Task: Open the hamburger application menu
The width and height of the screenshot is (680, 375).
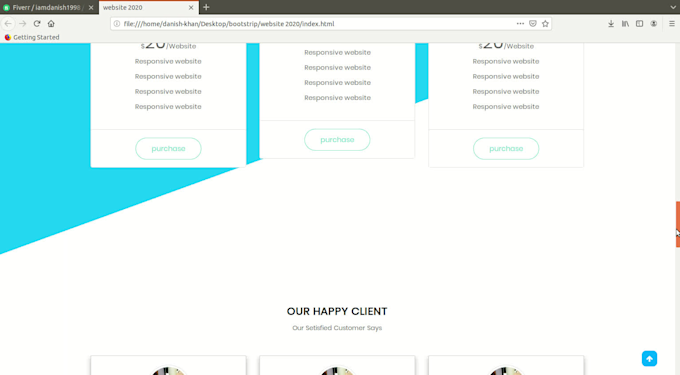Action: coord(671,23)
